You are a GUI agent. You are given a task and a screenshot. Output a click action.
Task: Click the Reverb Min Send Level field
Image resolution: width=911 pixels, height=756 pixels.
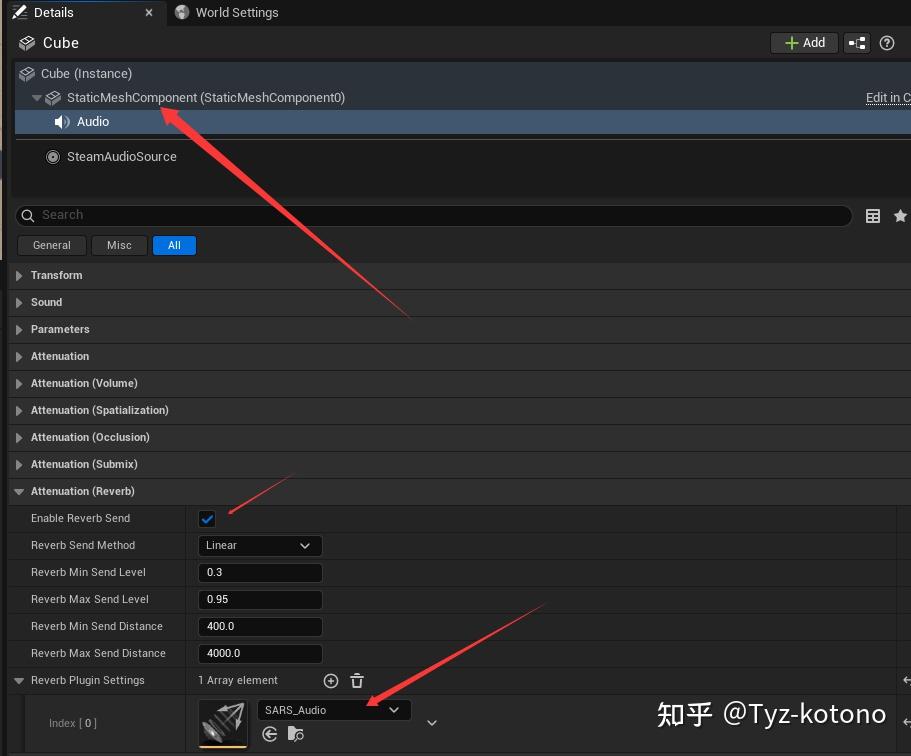[260, 572]
